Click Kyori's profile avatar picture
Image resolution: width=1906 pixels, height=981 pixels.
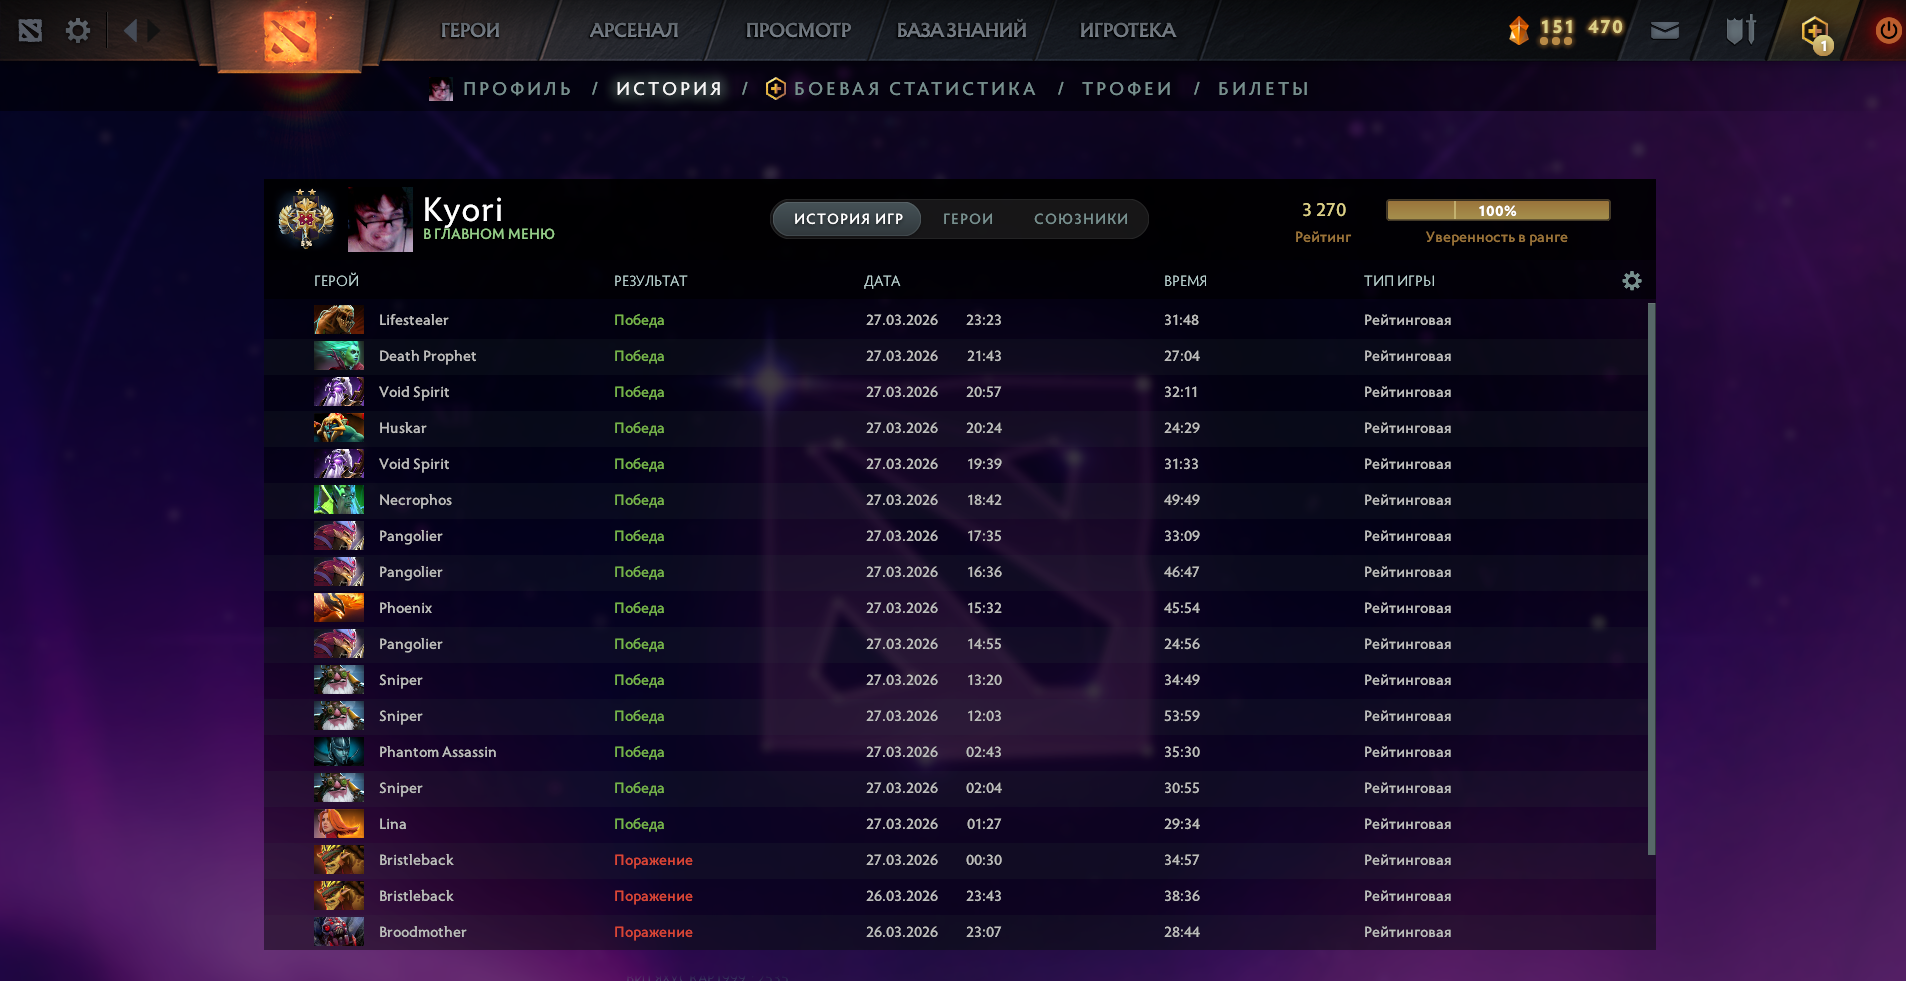(380, 219)
